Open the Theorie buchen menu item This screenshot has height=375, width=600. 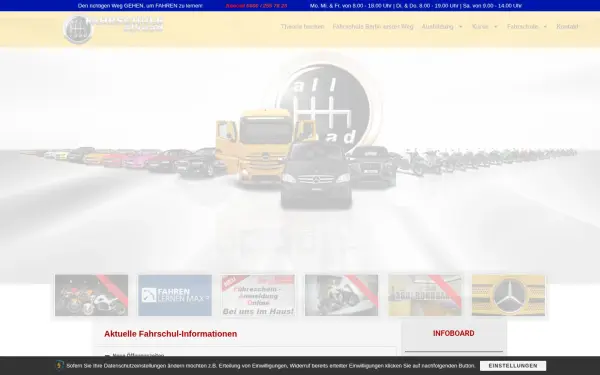click(x=302, y=27)
